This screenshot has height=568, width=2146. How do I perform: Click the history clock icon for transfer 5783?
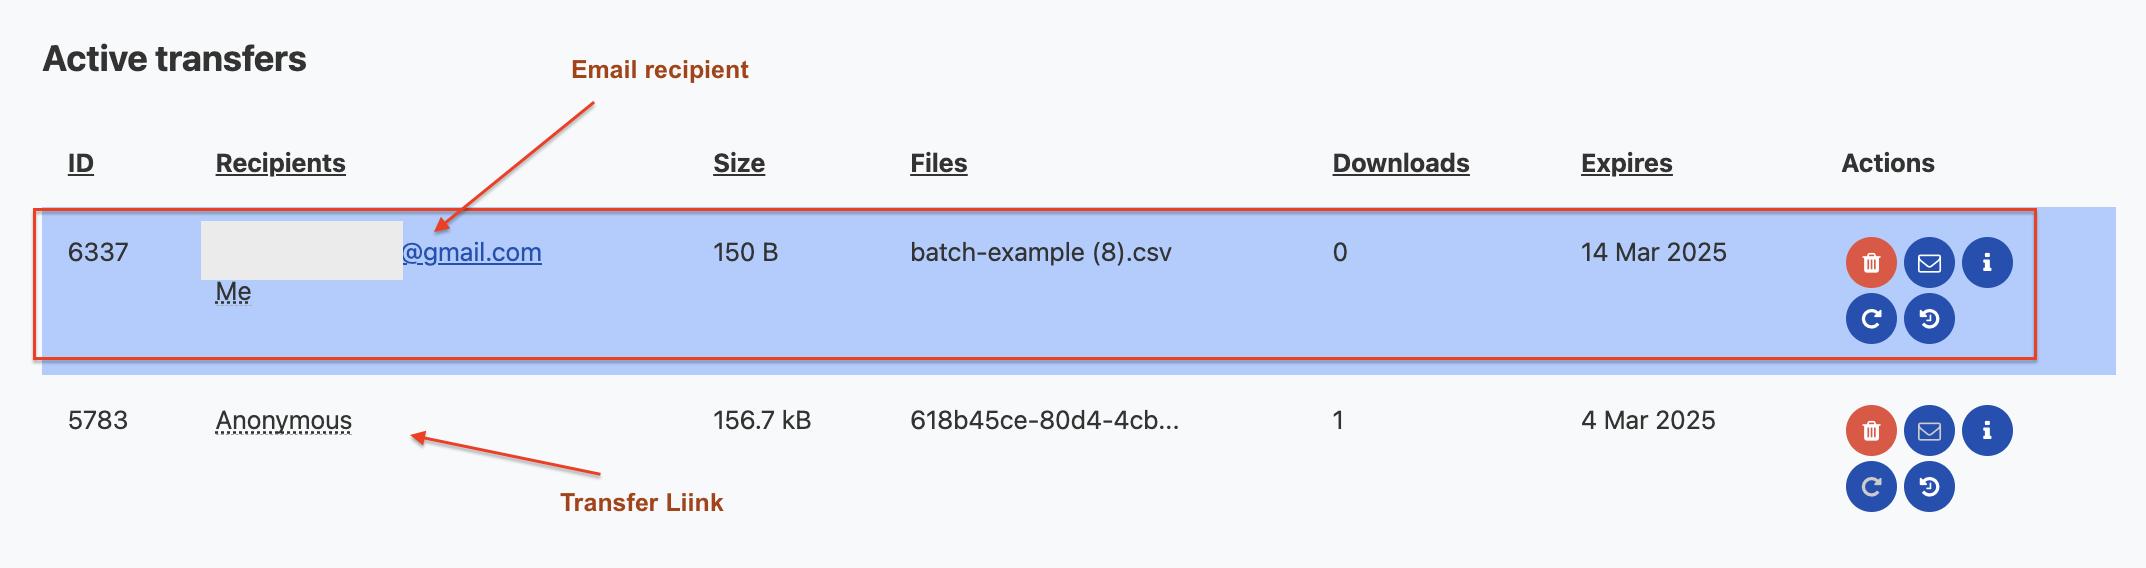pos(1929,487)
